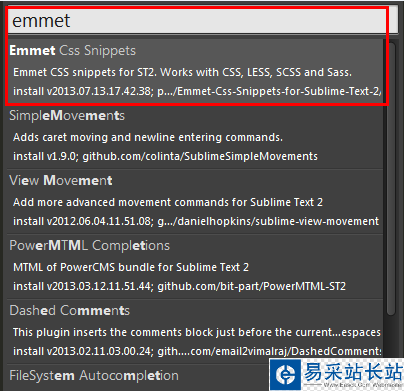Click the Chinese watermark site name text
Image resolution: width=404 pixels, height=391 pixels.
pos(353,372)
